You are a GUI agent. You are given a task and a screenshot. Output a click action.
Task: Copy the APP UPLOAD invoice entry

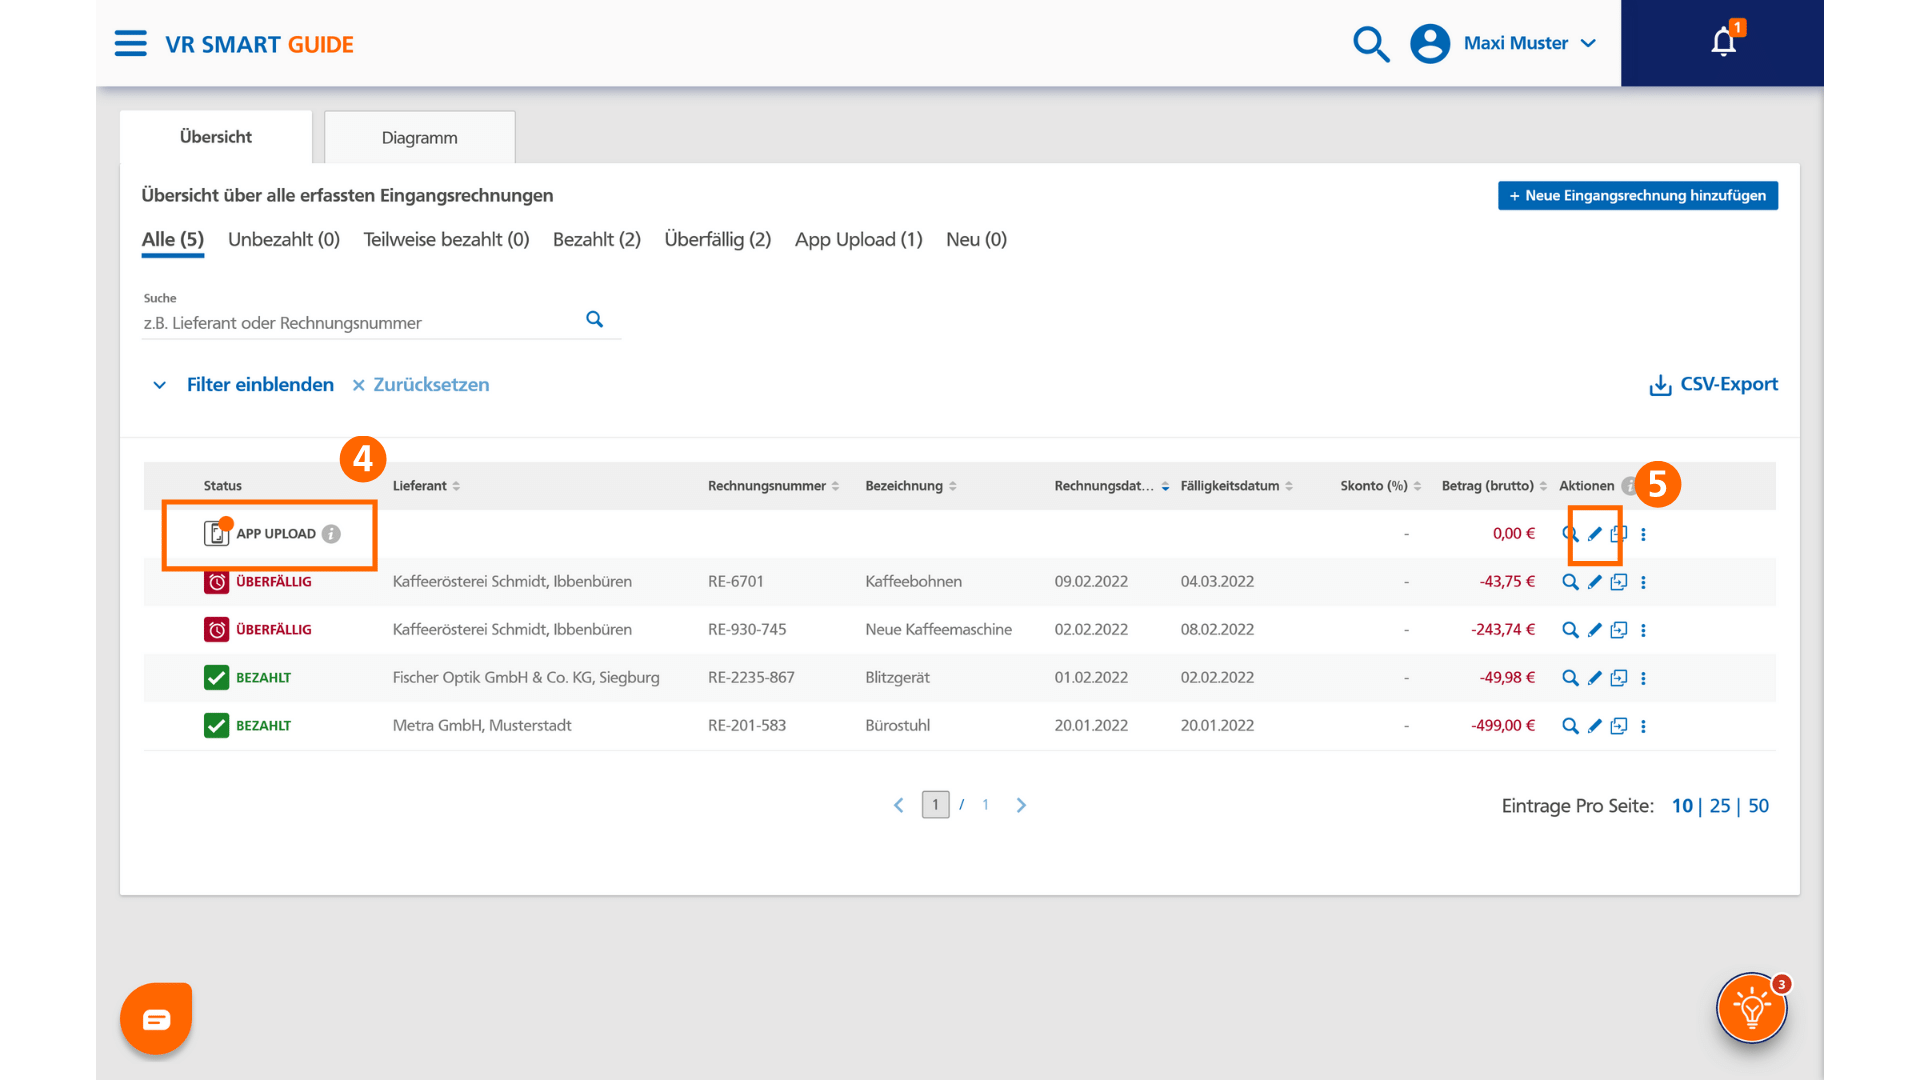1619,534
